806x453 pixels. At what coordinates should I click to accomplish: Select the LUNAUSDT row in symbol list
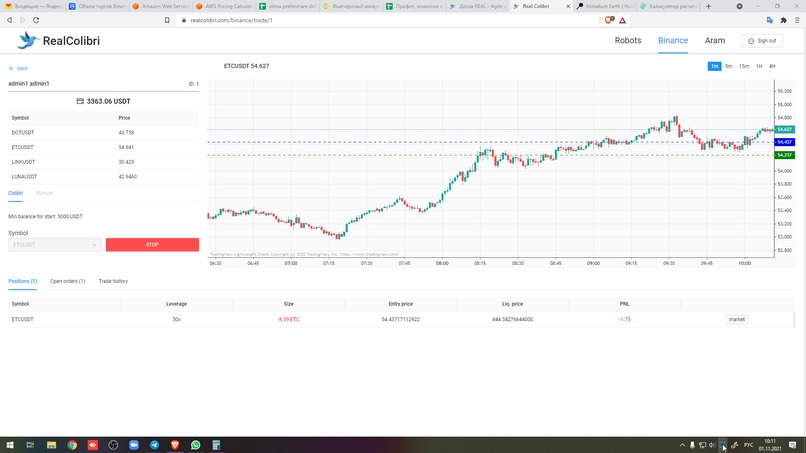click(x=103, y=176)
